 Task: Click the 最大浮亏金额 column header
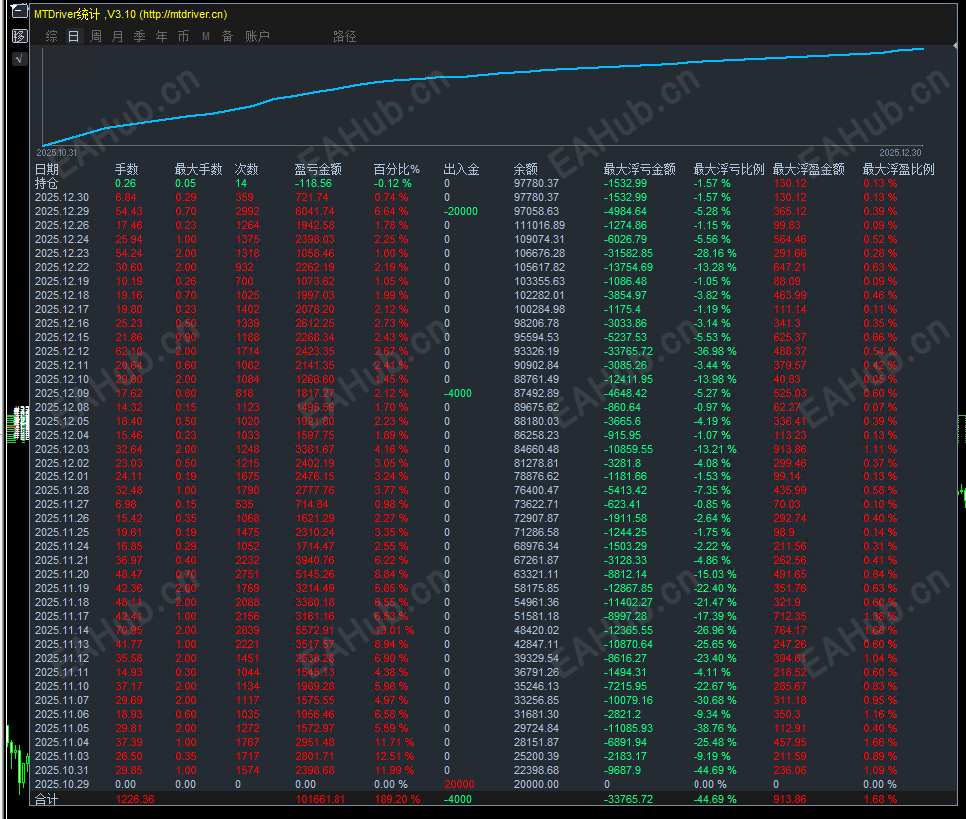coord(639,169)
